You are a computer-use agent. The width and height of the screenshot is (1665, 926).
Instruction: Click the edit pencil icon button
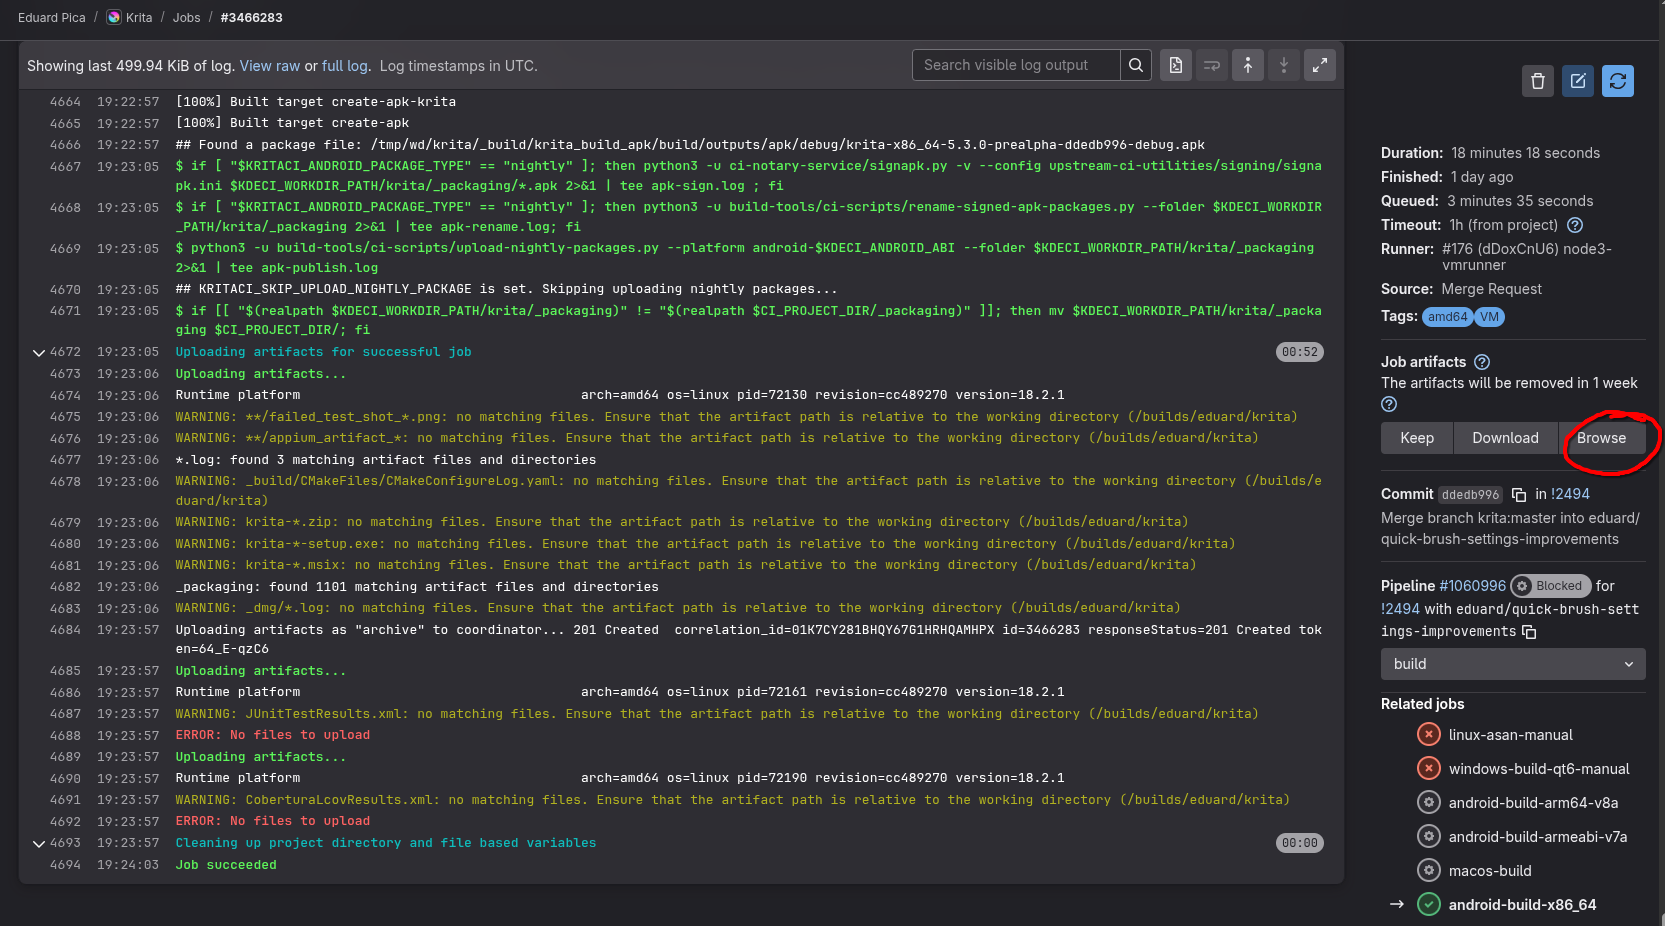(x=1578, y=81)
